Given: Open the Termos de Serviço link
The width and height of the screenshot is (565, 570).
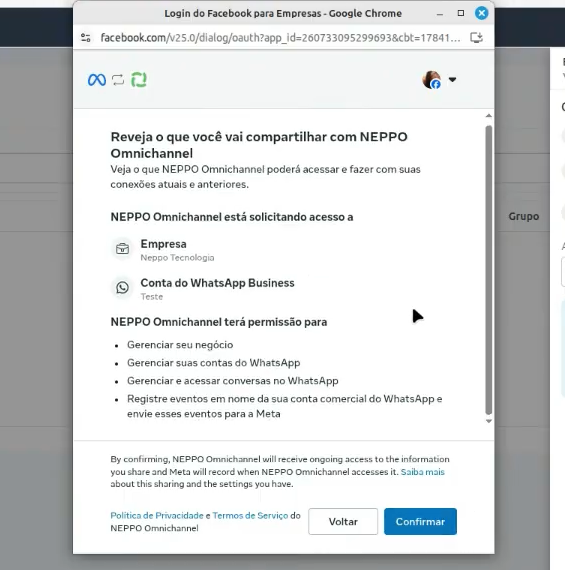Looking at the screenshot, I should [250, 515].
